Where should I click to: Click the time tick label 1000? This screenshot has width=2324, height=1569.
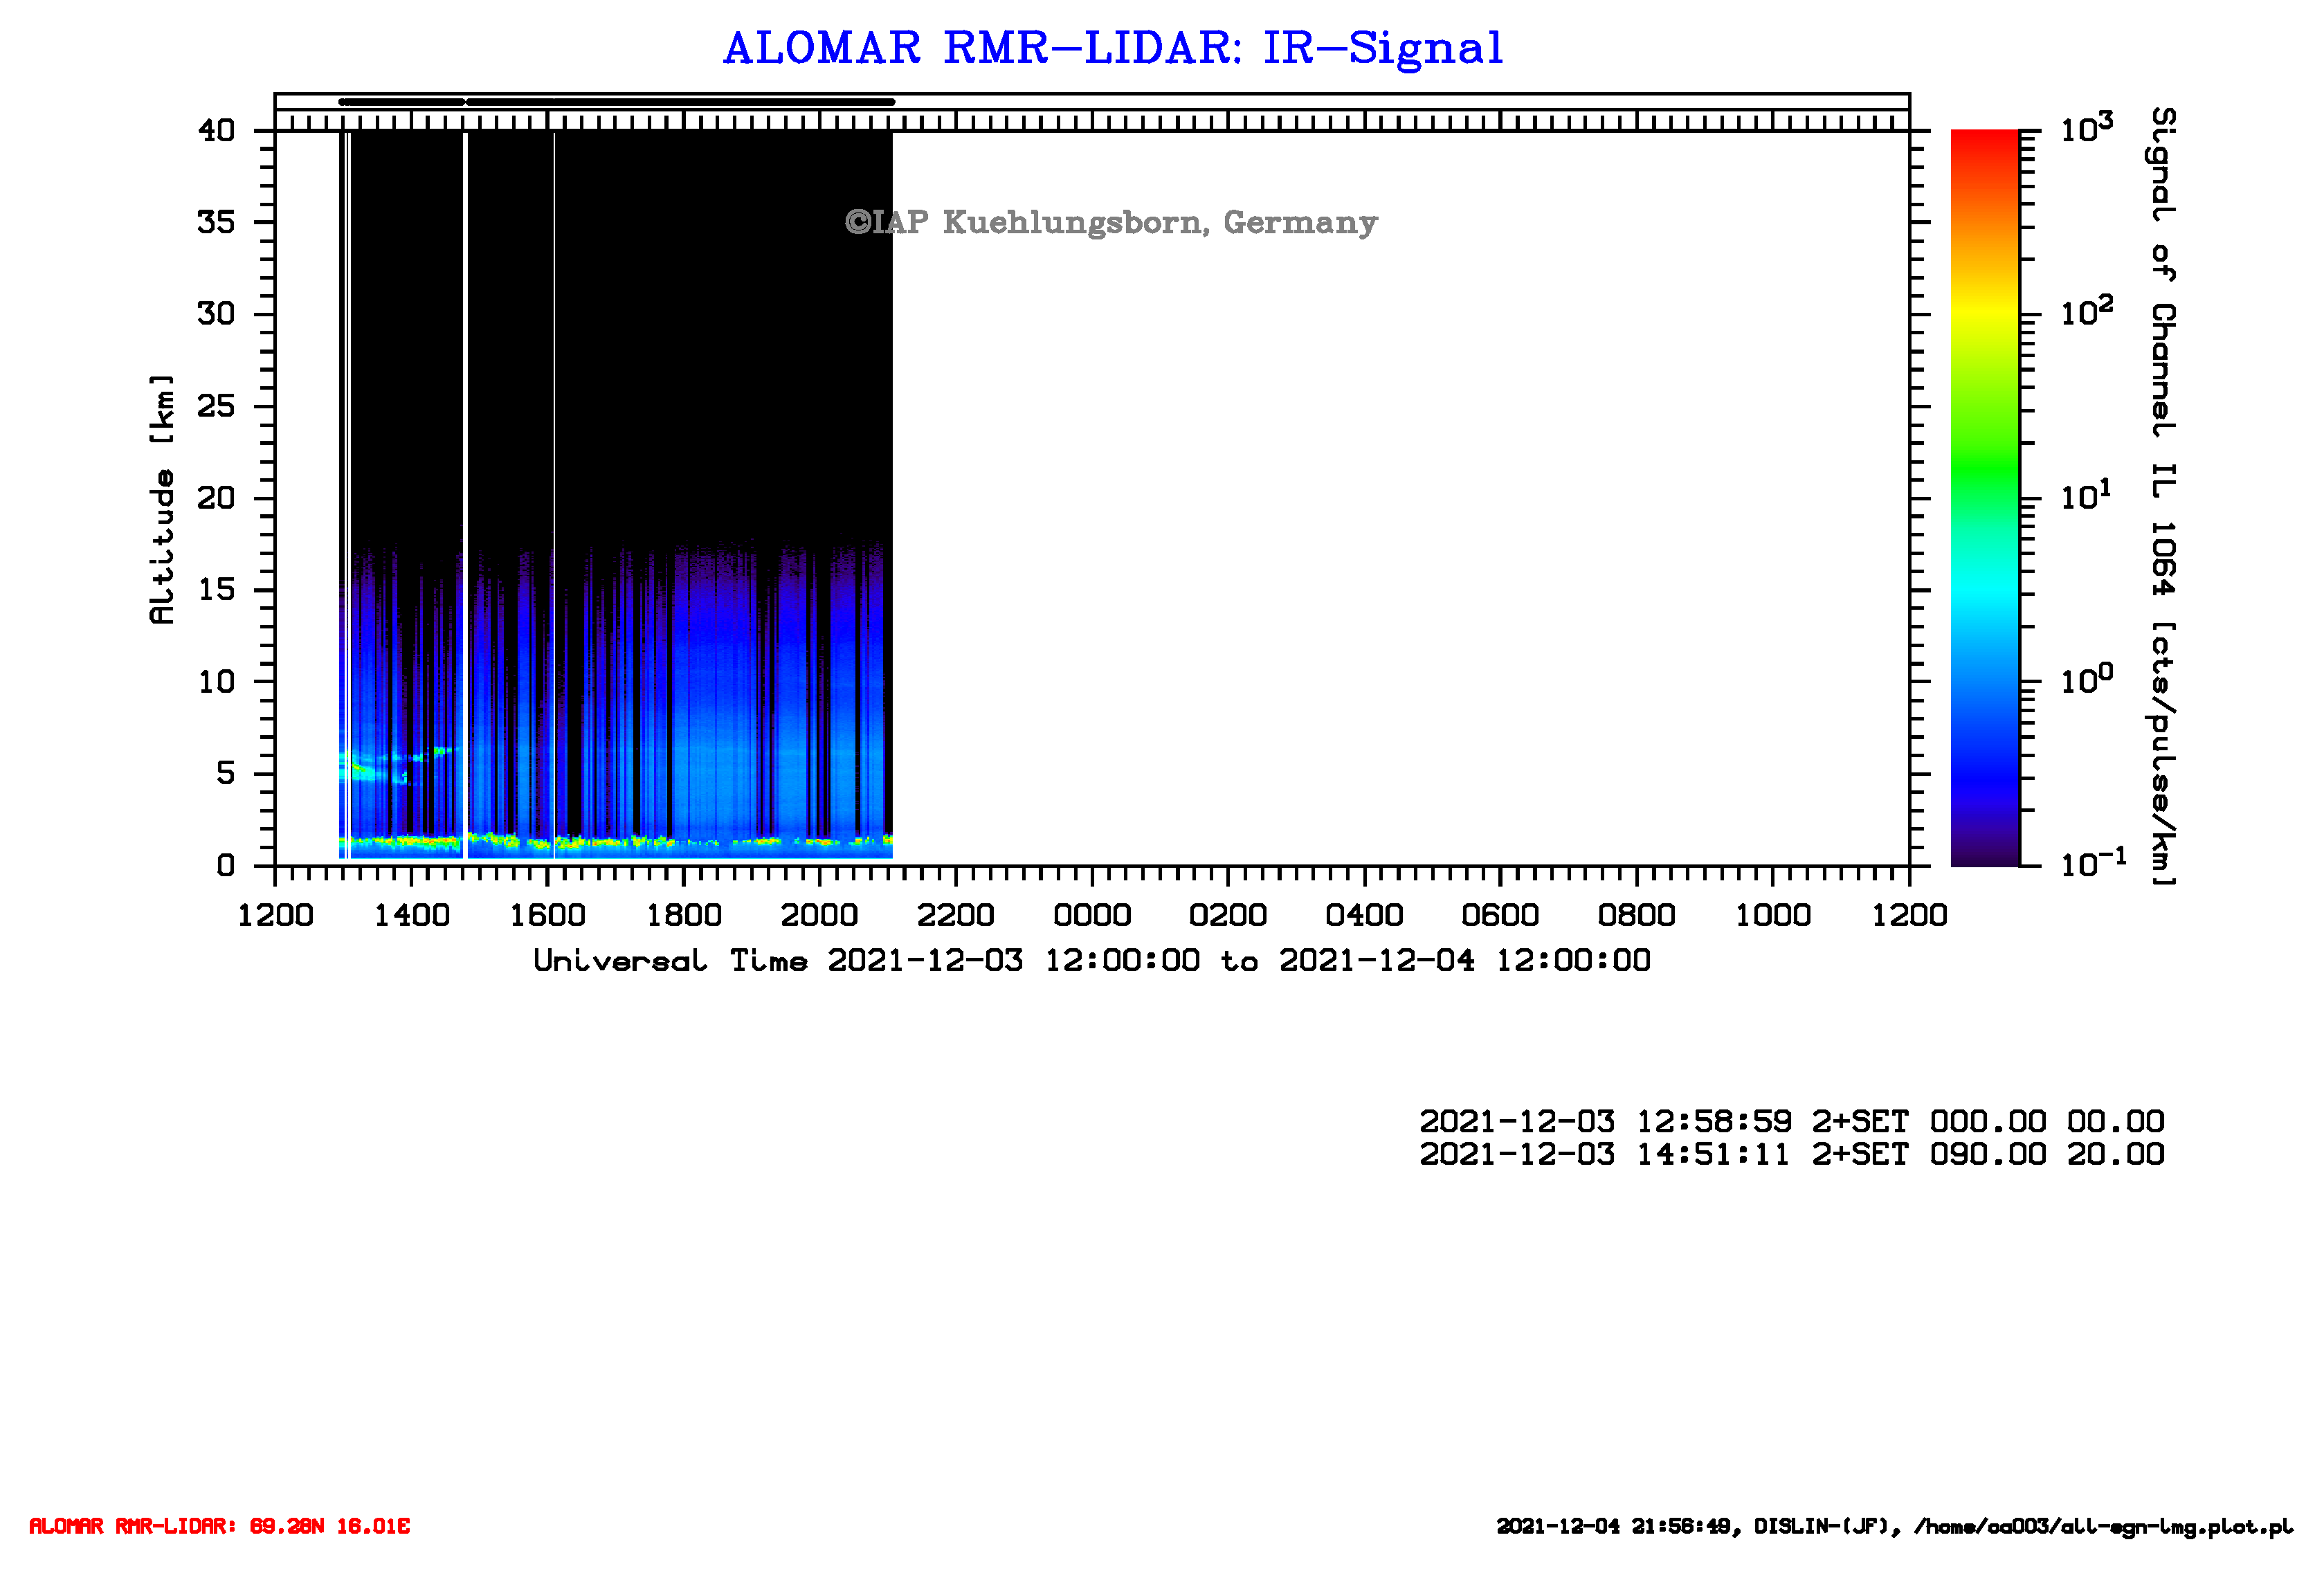click(x=1772, y=915)
